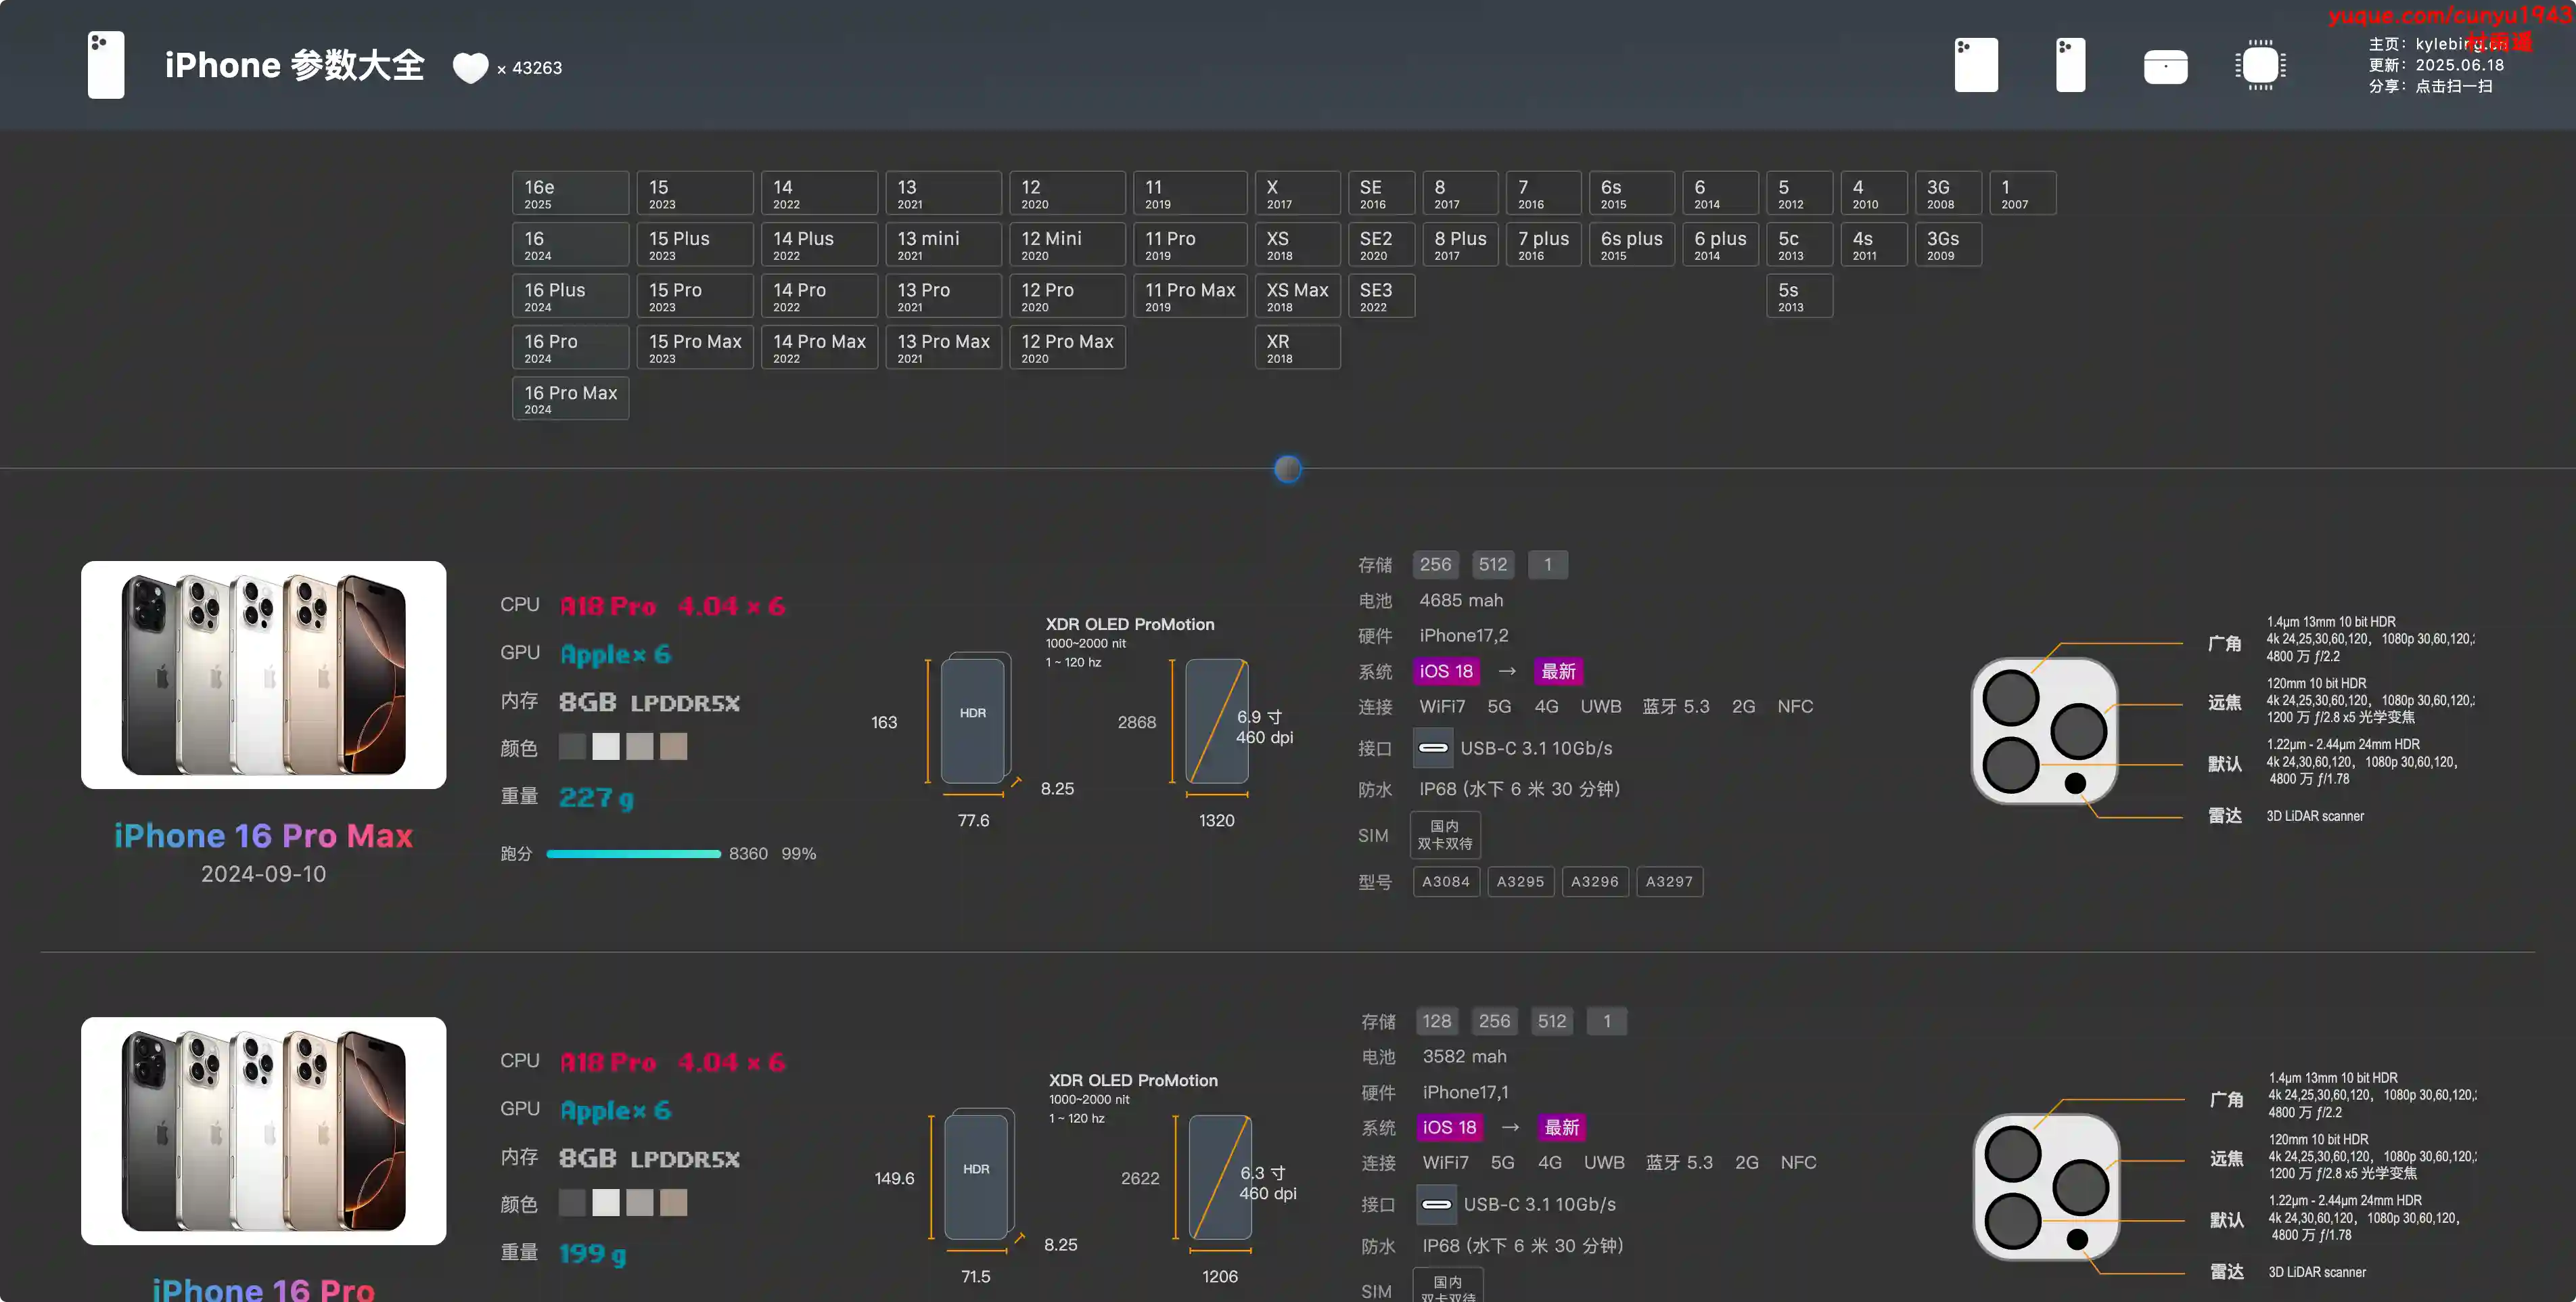The image size is (2576, 1302).
Task: Click the blue divider handle dot
Action: [x=1288, y=468]
